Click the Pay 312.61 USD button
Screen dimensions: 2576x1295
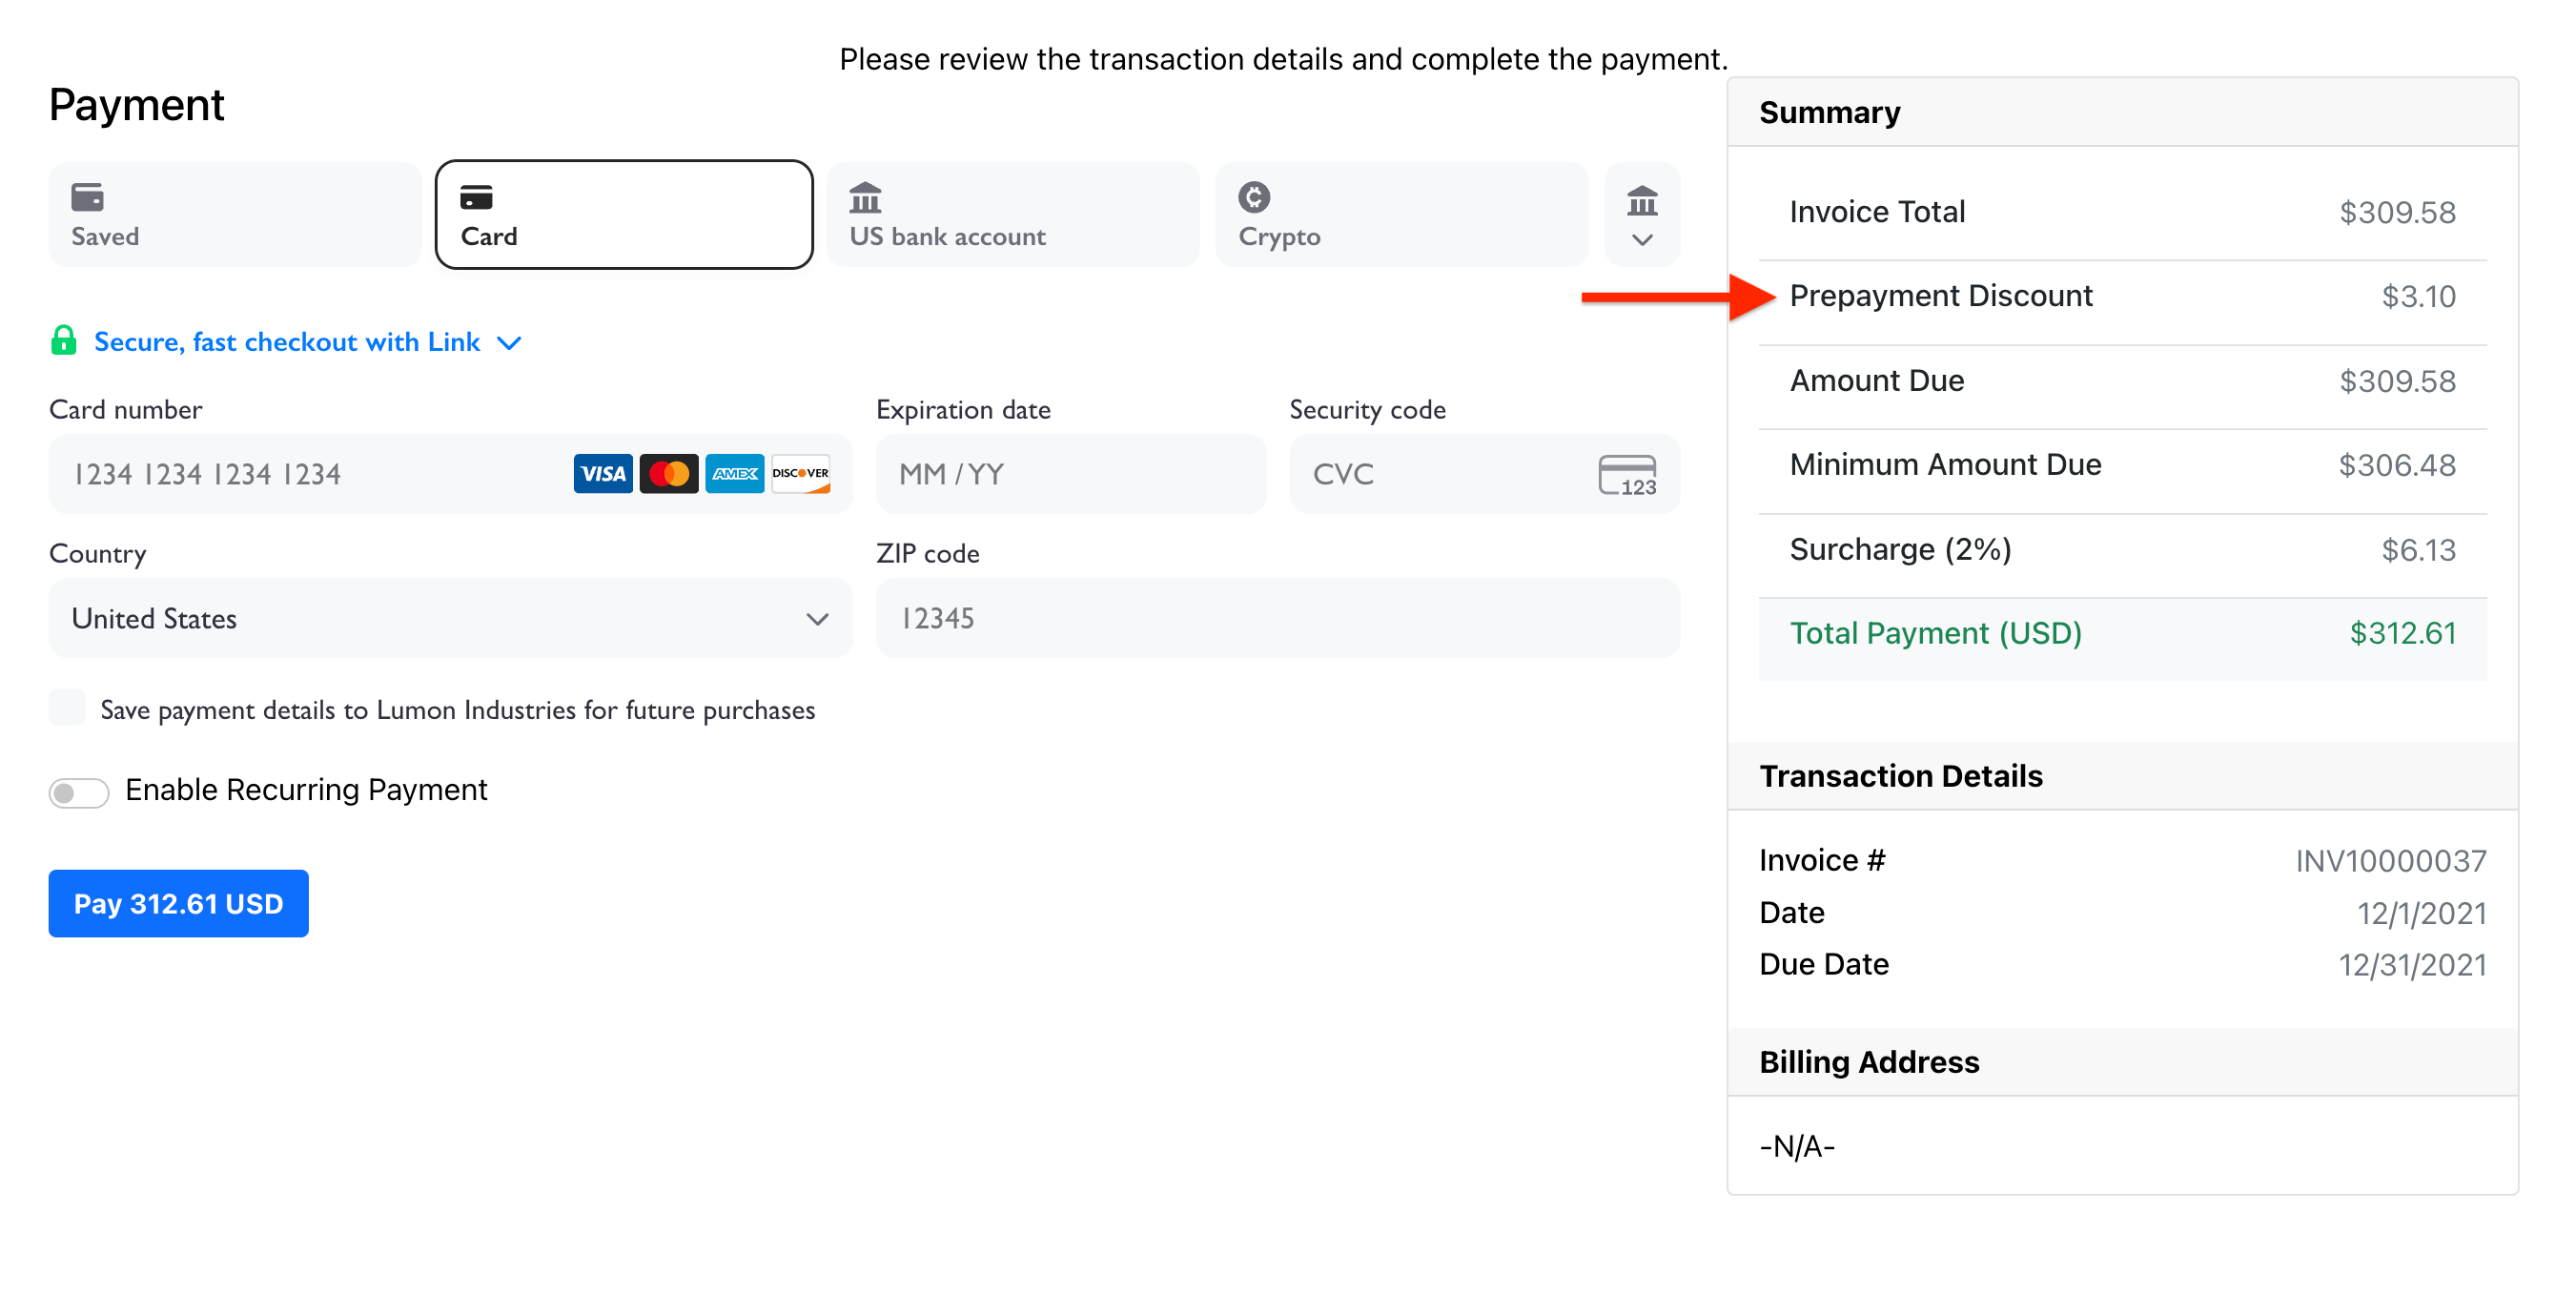(x=178, y=903)
